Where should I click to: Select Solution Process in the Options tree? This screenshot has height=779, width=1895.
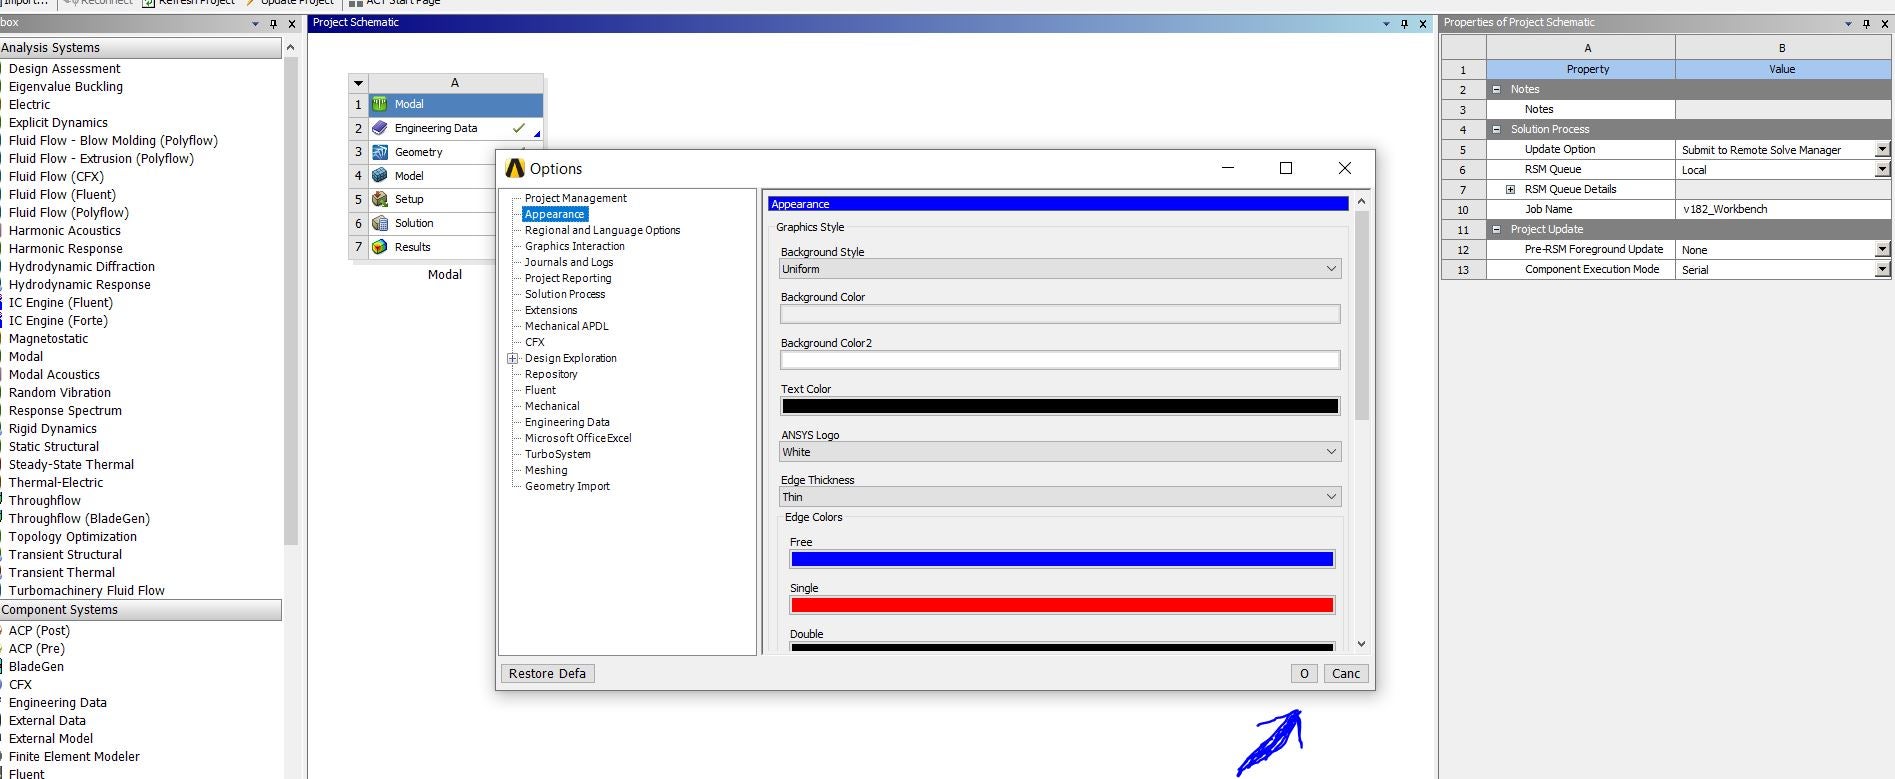click(565, 294)
